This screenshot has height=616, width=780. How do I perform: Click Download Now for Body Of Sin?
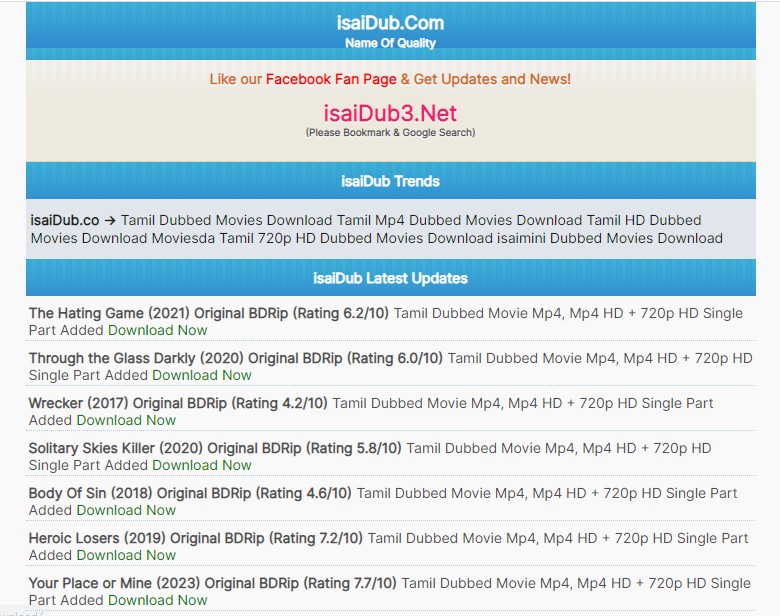pyautogui.click(x=126, y=511)
